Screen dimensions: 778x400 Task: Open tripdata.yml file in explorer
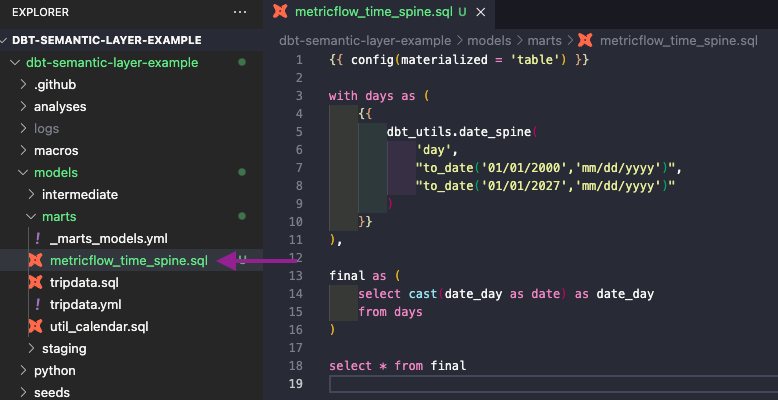(x=86, y=304)
